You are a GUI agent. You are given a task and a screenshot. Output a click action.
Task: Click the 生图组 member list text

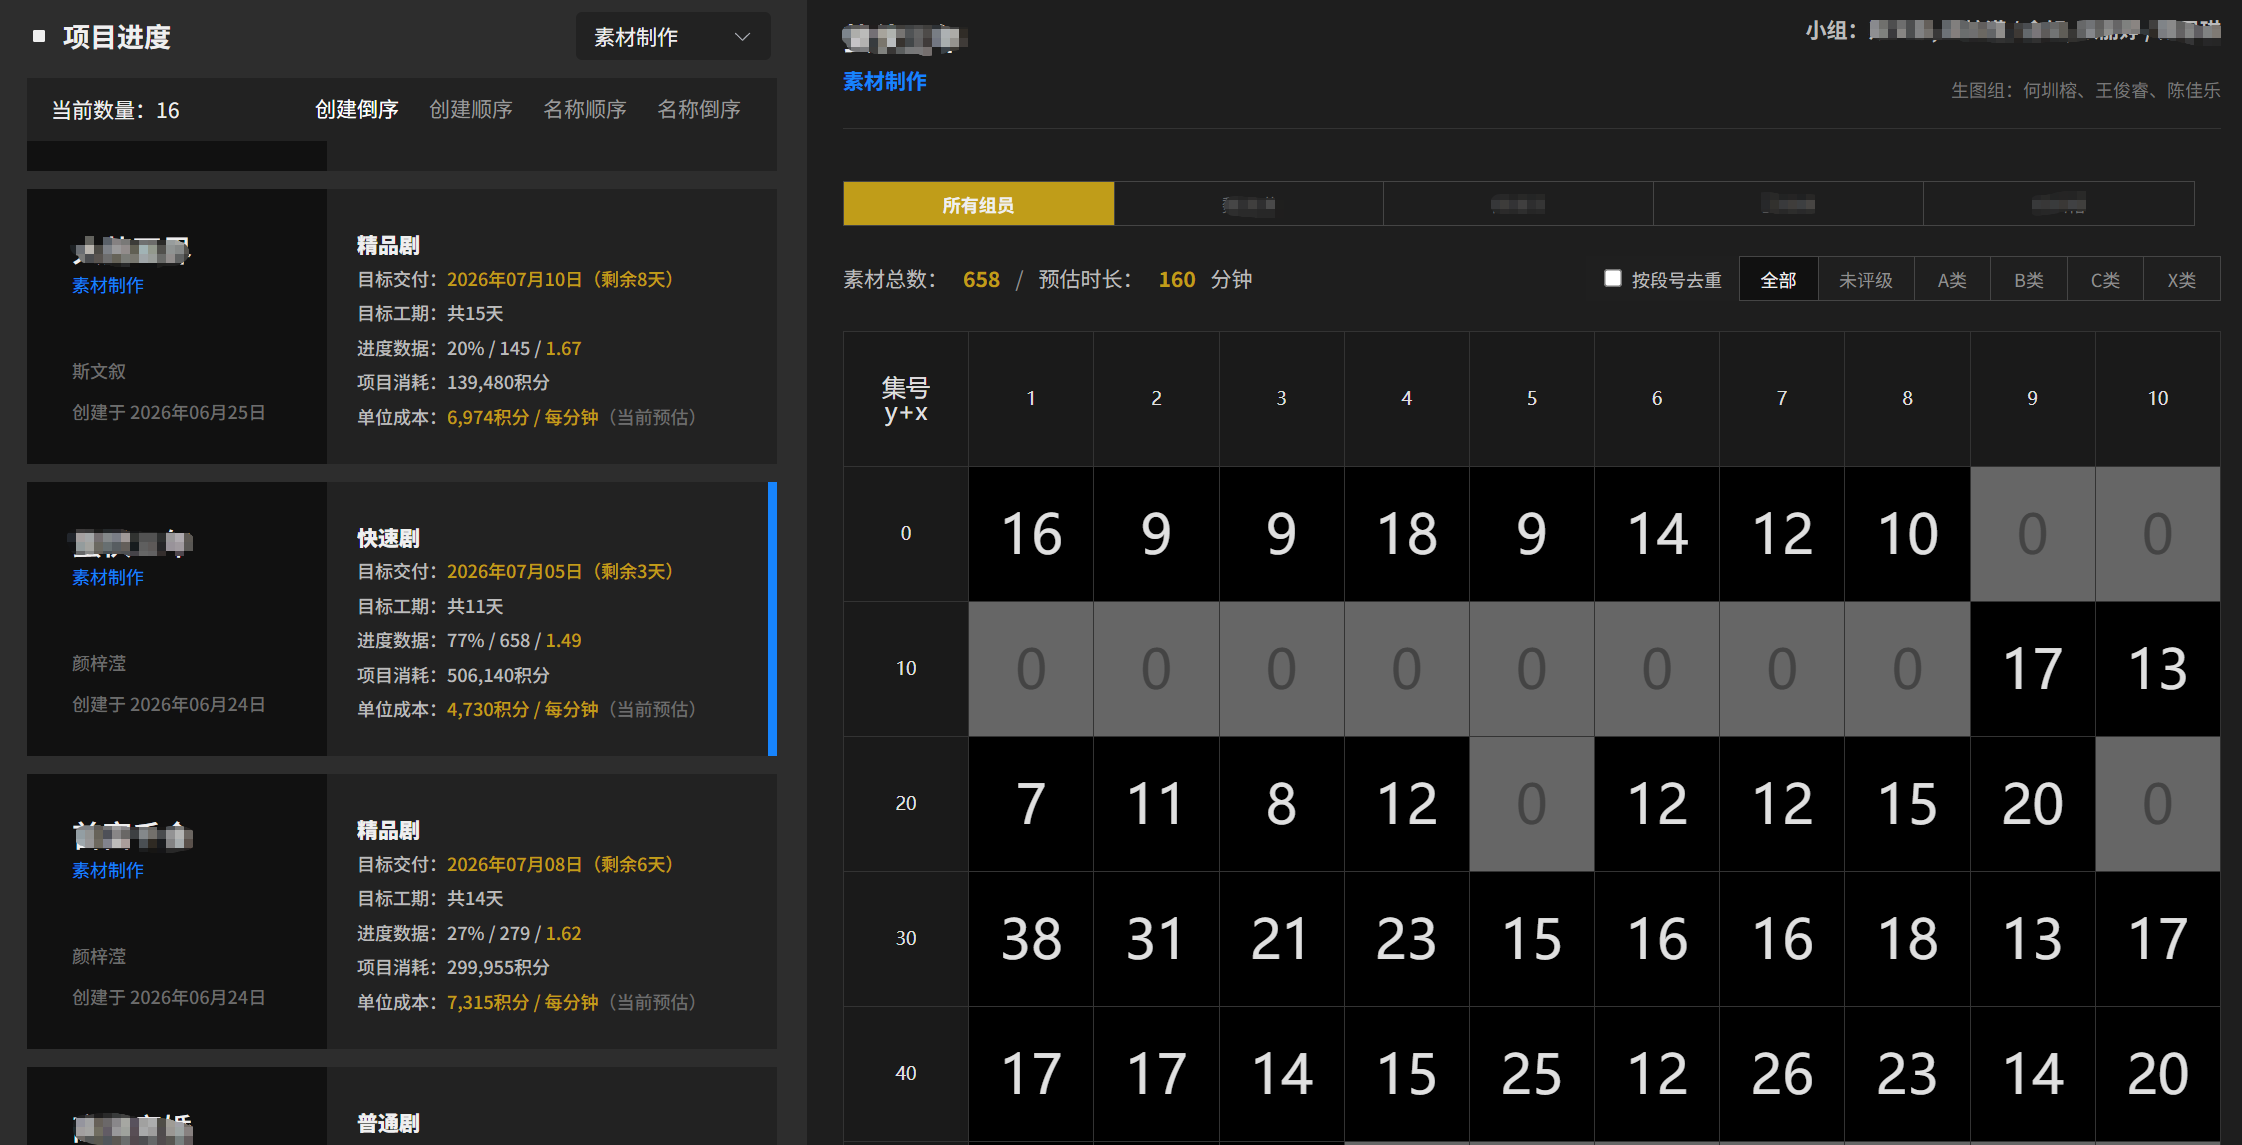[2086, 90]
